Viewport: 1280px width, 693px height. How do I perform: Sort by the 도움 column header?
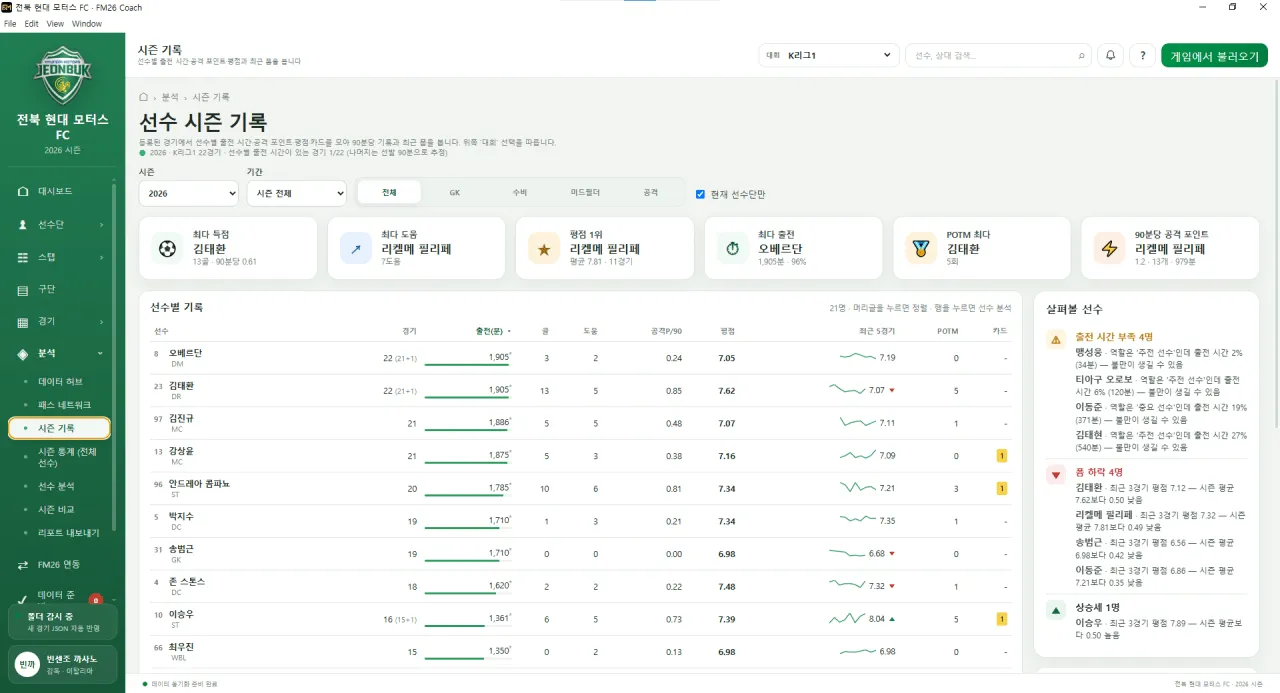click(590, 331)
